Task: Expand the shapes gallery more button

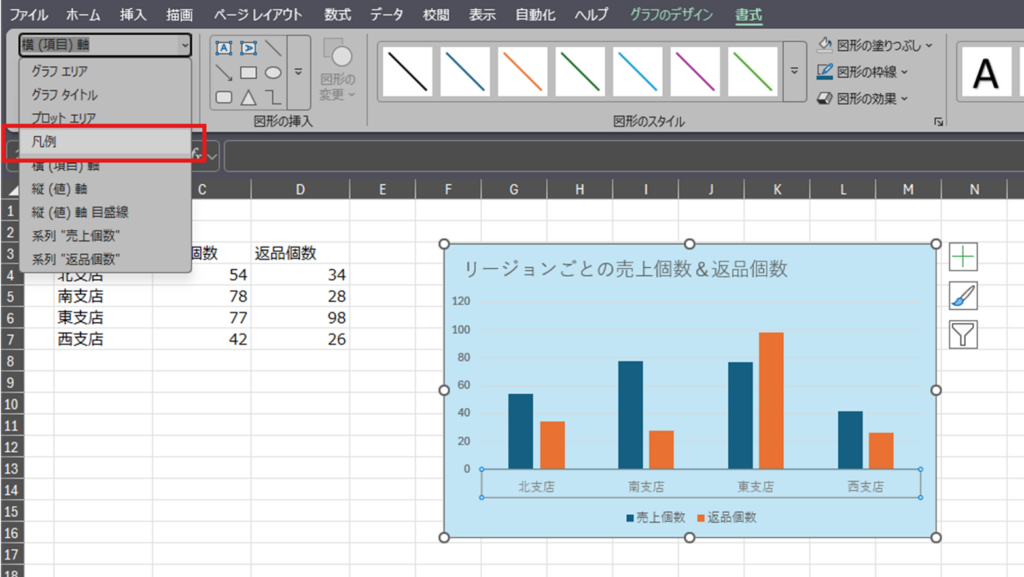Action: pyautogui.click(x=297, y=72)
